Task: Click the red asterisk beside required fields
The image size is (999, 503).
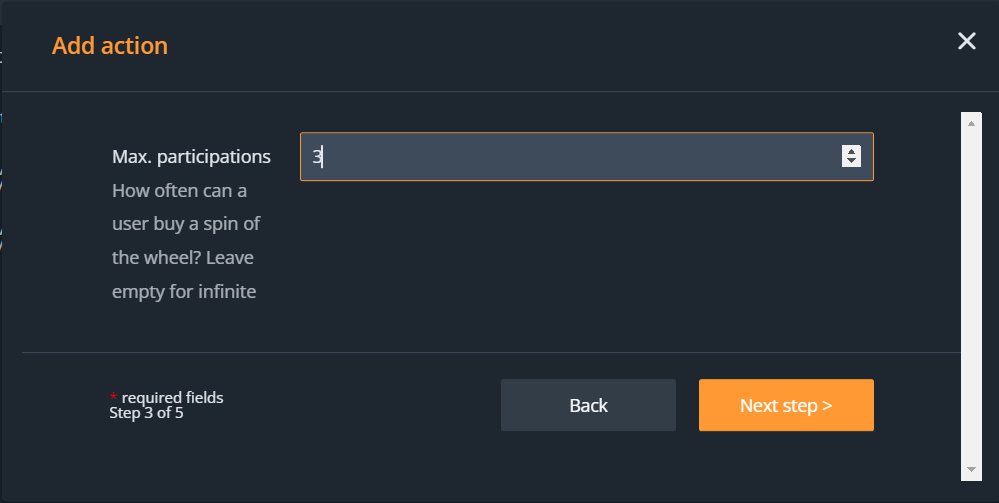Action: (x=113, y=398)
